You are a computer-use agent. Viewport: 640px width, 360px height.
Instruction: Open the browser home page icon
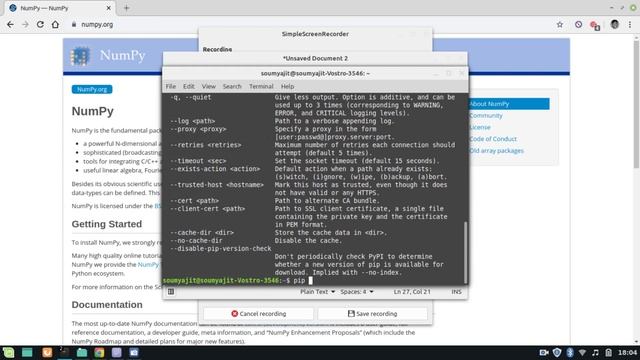coord(55,24)
